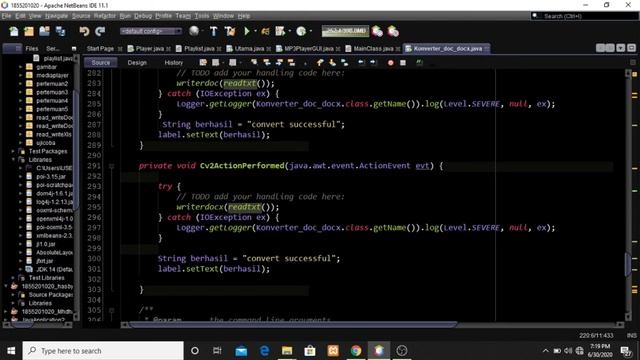640x360 pixels.
Task: Click the New File toolbar icon
Action: 14,31
